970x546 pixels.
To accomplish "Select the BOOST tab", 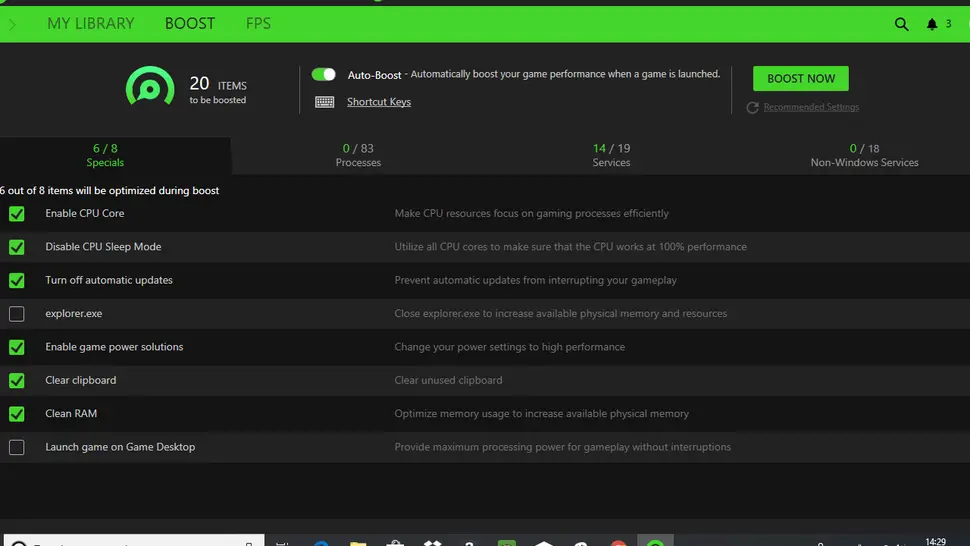I will click(190, 23).
